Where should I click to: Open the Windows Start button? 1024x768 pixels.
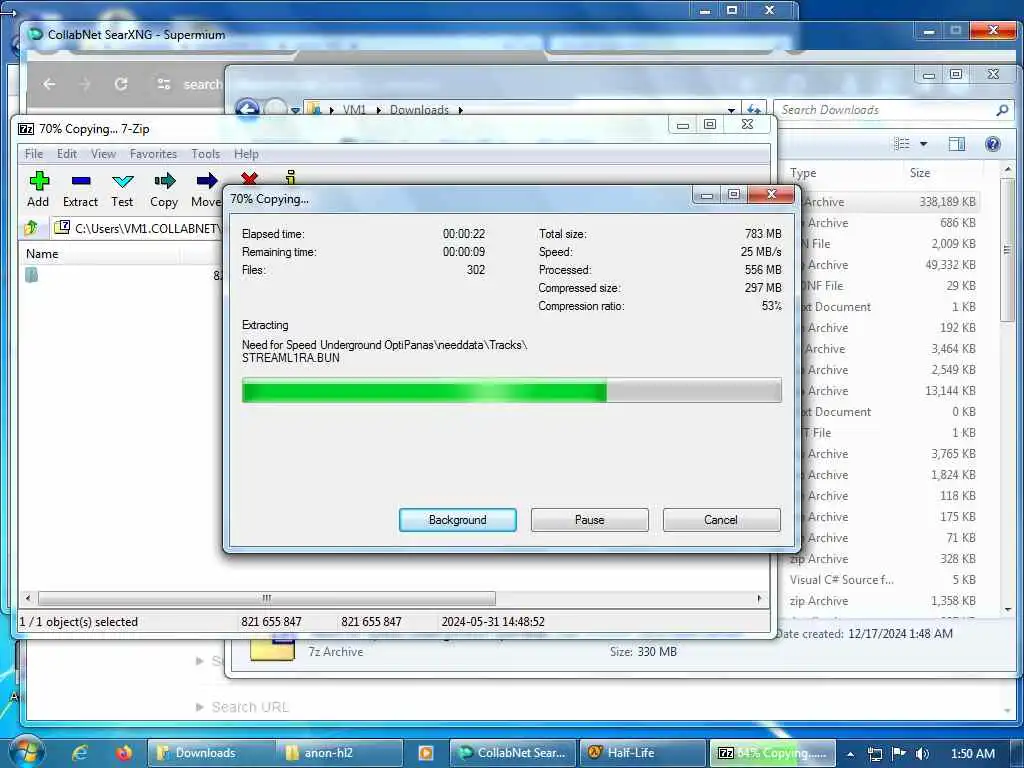coord(26,752)
